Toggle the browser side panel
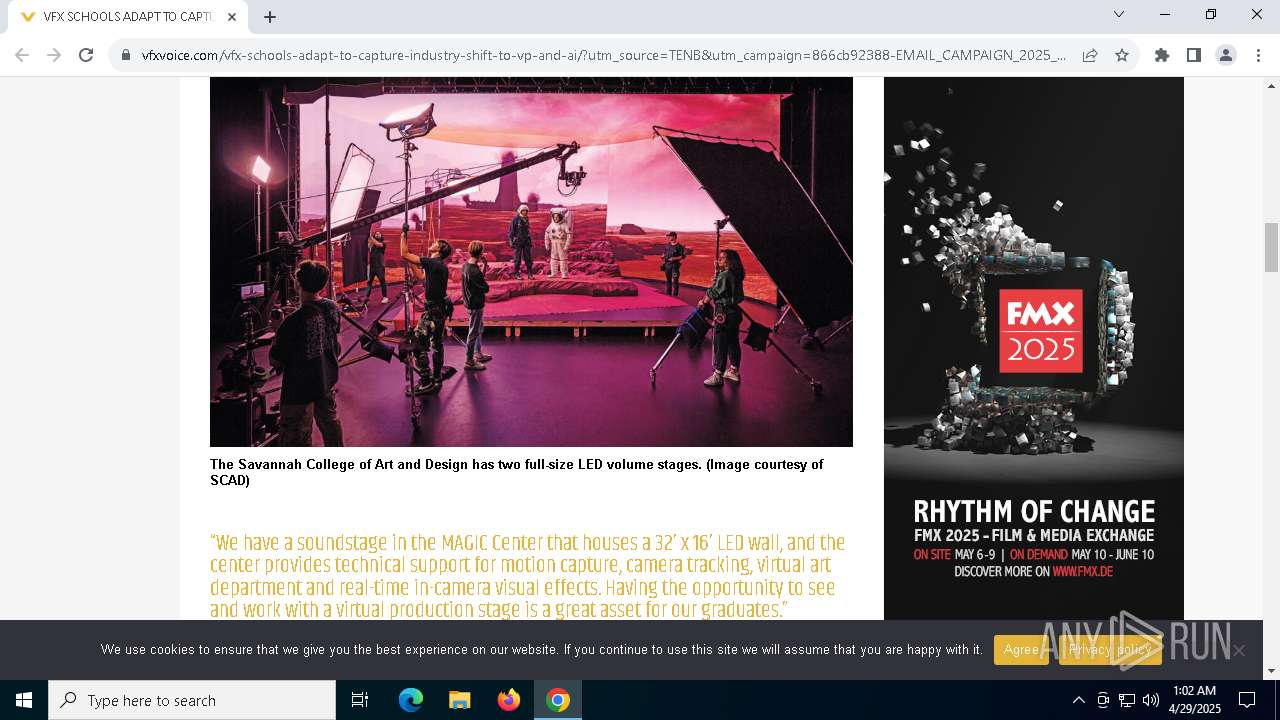1280x720 pixels. pyautogui.click(x=1194, y=55)
